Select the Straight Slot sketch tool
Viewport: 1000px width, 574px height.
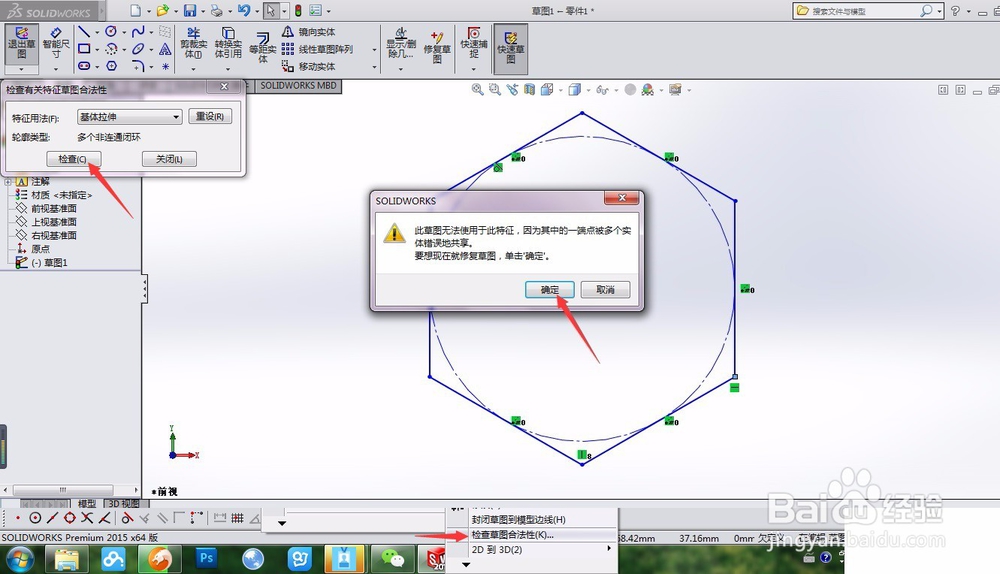(x=84, y=66)
